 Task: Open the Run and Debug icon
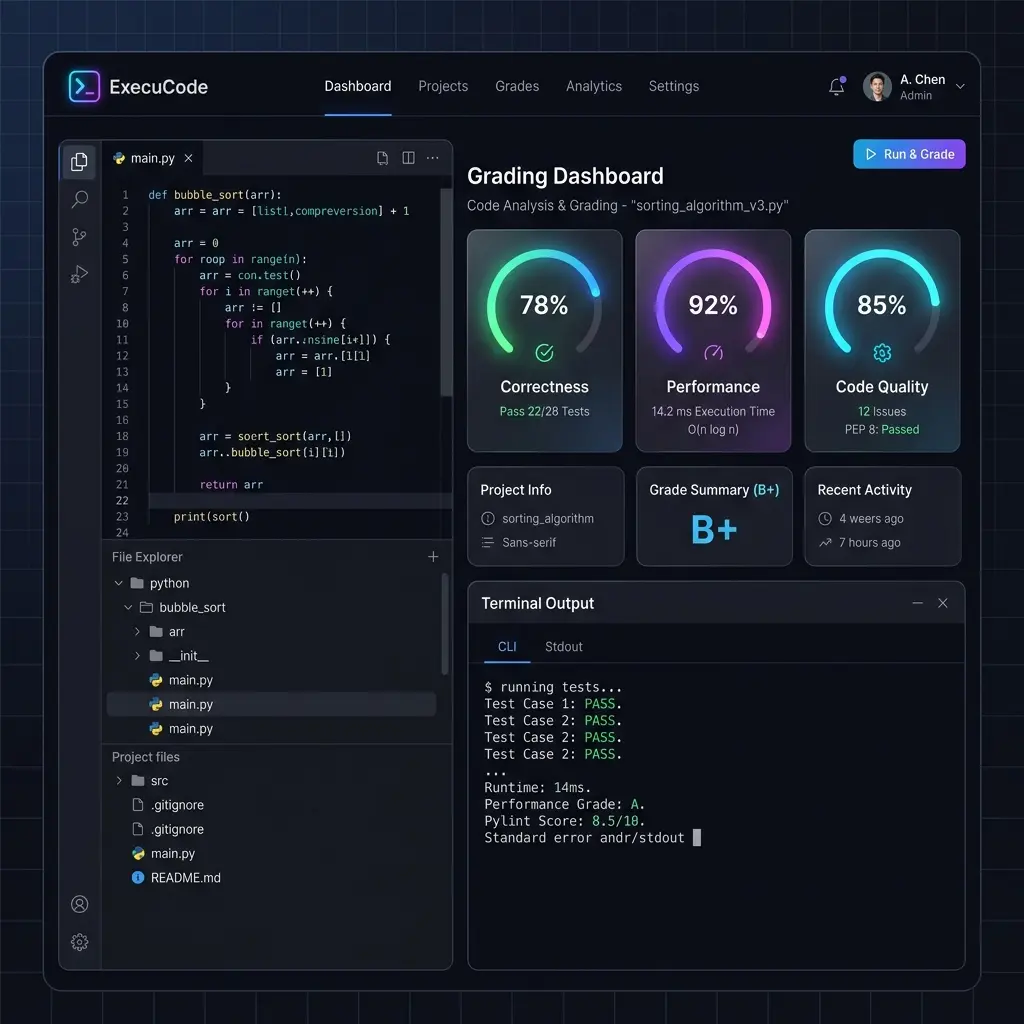point(79,274)
